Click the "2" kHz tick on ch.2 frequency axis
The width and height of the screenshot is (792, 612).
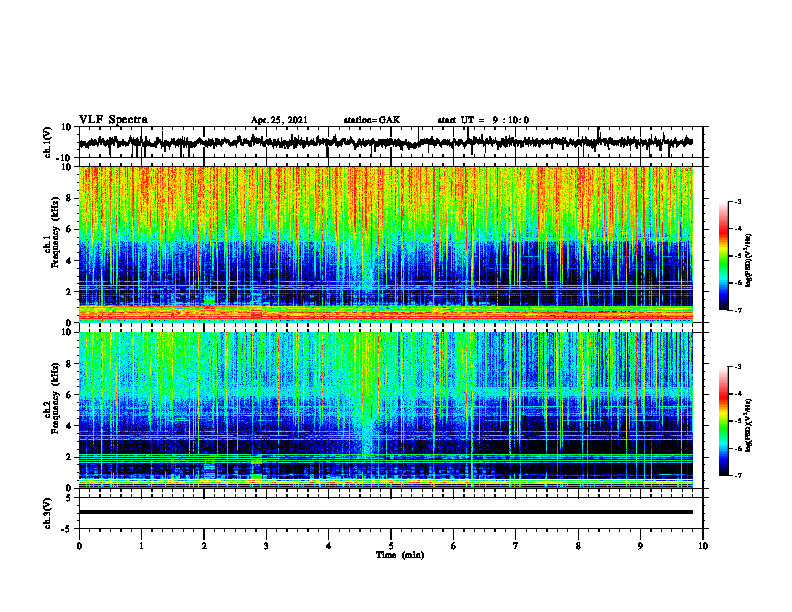pyautogui.click(x=70, y=457)
